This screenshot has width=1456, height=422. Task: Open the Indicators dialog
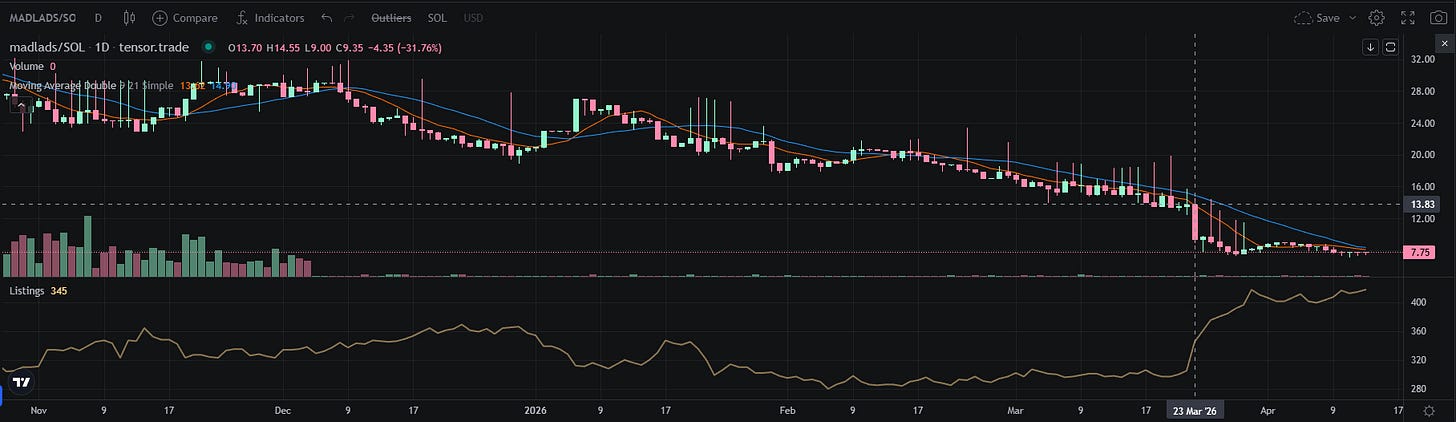(x=271, y=18)
